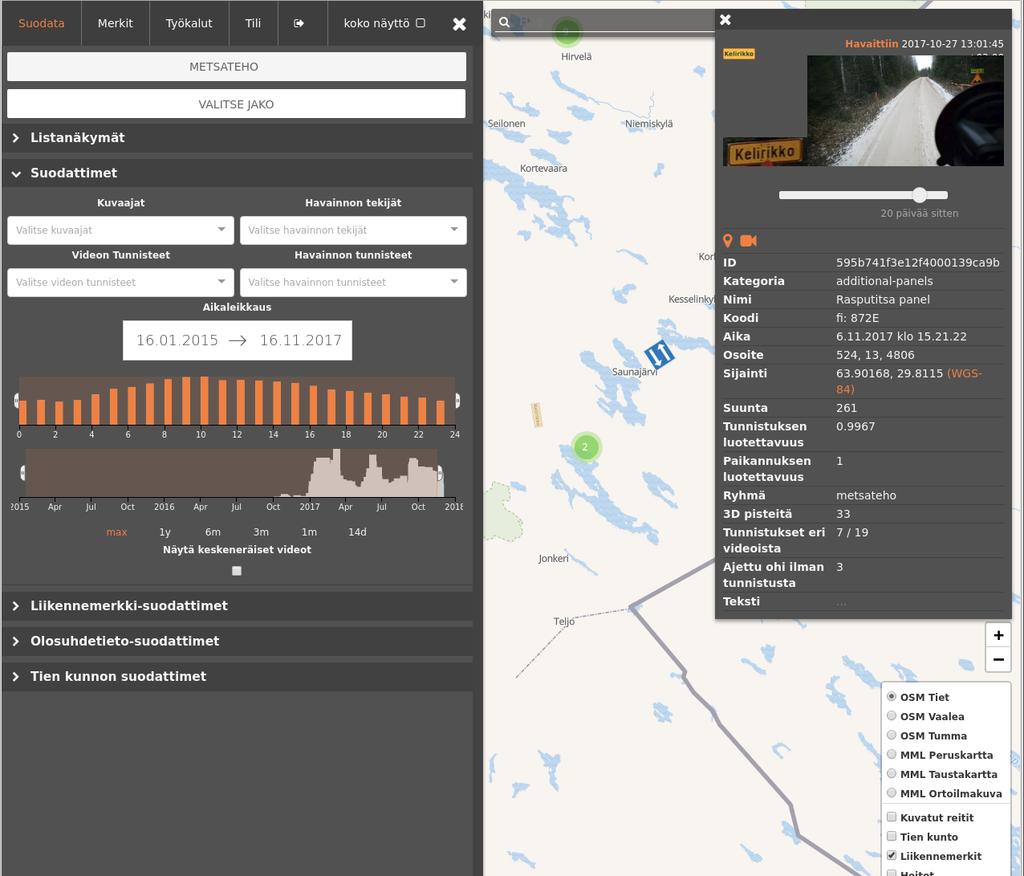Screen dimensions: 1024x876
Task: Select the 6m time range
Action: pos(213,532)
